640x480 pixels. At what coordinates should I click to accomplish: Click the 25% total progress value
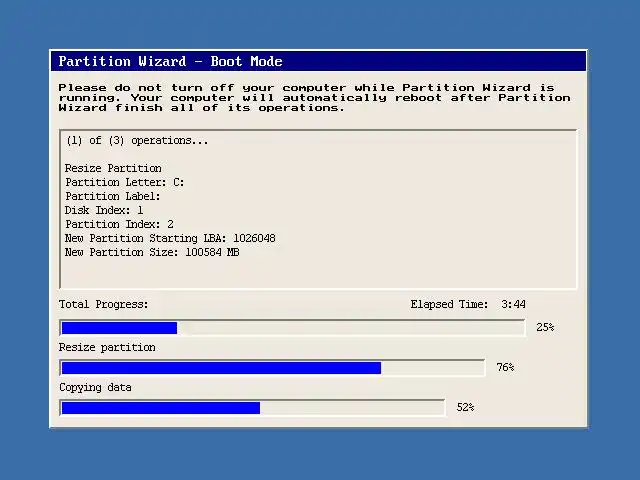click(545, 327)
